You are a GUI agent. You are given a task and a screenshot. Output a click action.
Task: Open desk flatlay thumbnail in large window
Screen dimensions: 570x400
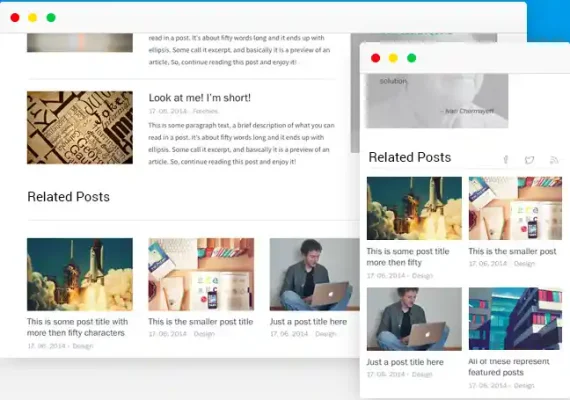tap(201, 274)
